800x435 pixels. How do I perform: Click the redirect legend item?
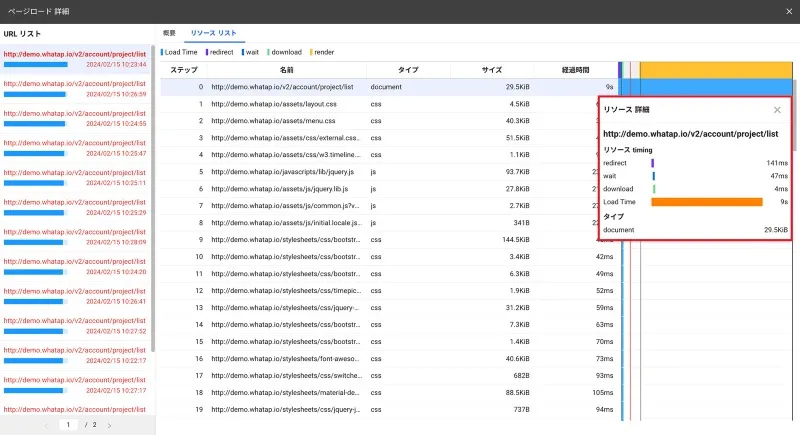(x=219, y=52)
